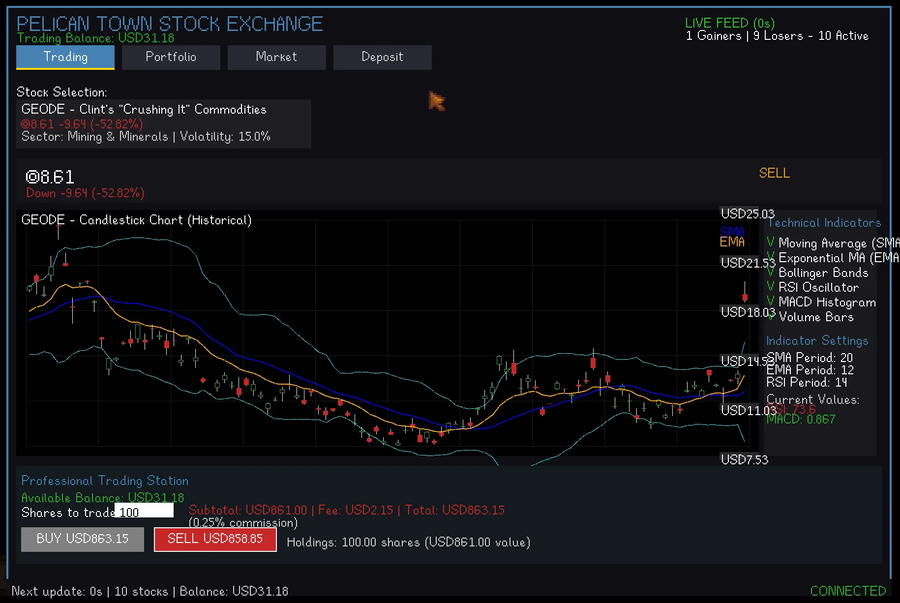Screen dimensions: 900x603
Task: Toggle the Exponential MA (EMA) indicator
Action: click(833, 258)
